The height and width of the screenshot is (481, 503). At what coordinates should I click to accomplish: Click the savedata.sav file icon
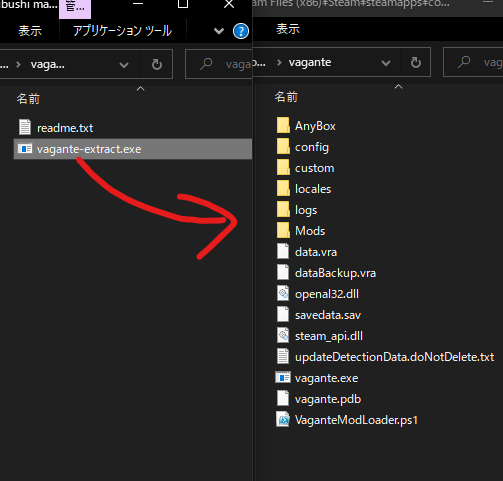[x=283, y=314]
